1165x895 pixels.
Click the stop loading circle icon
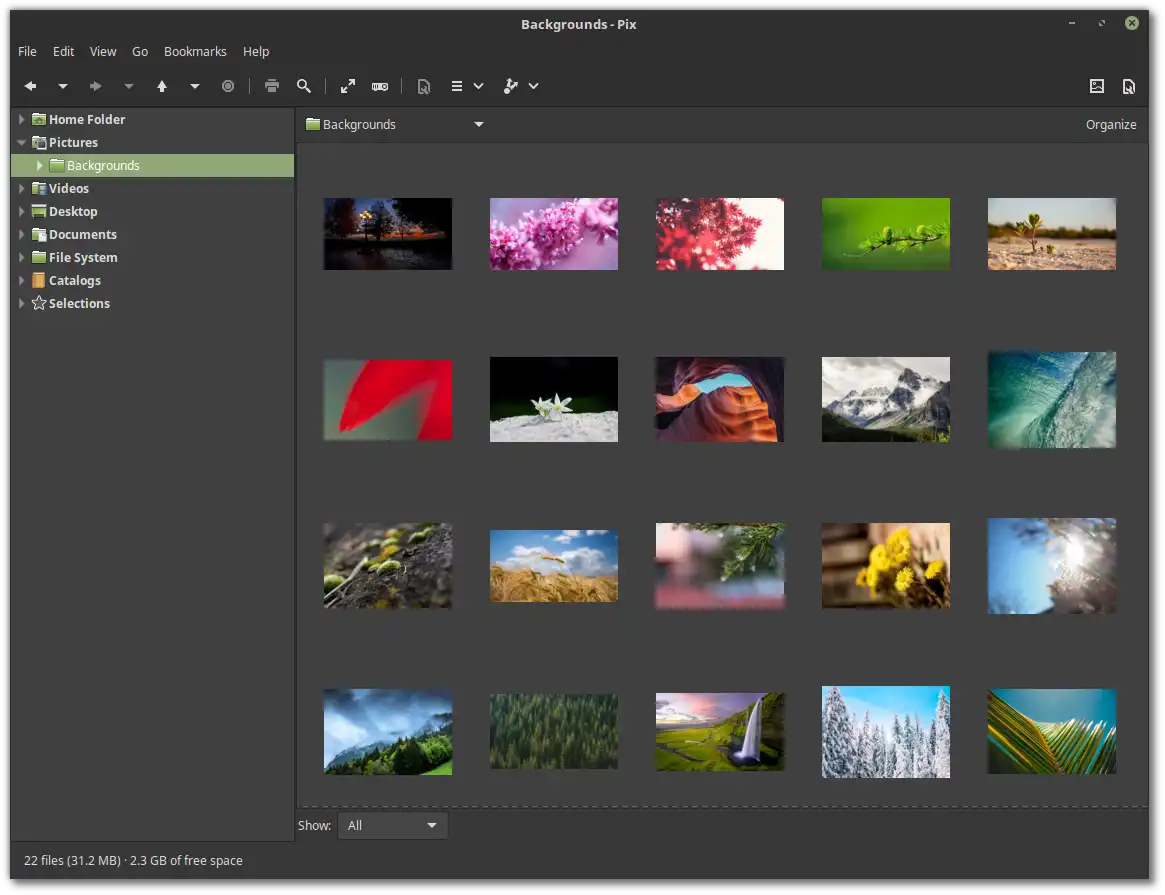point(228,87)
